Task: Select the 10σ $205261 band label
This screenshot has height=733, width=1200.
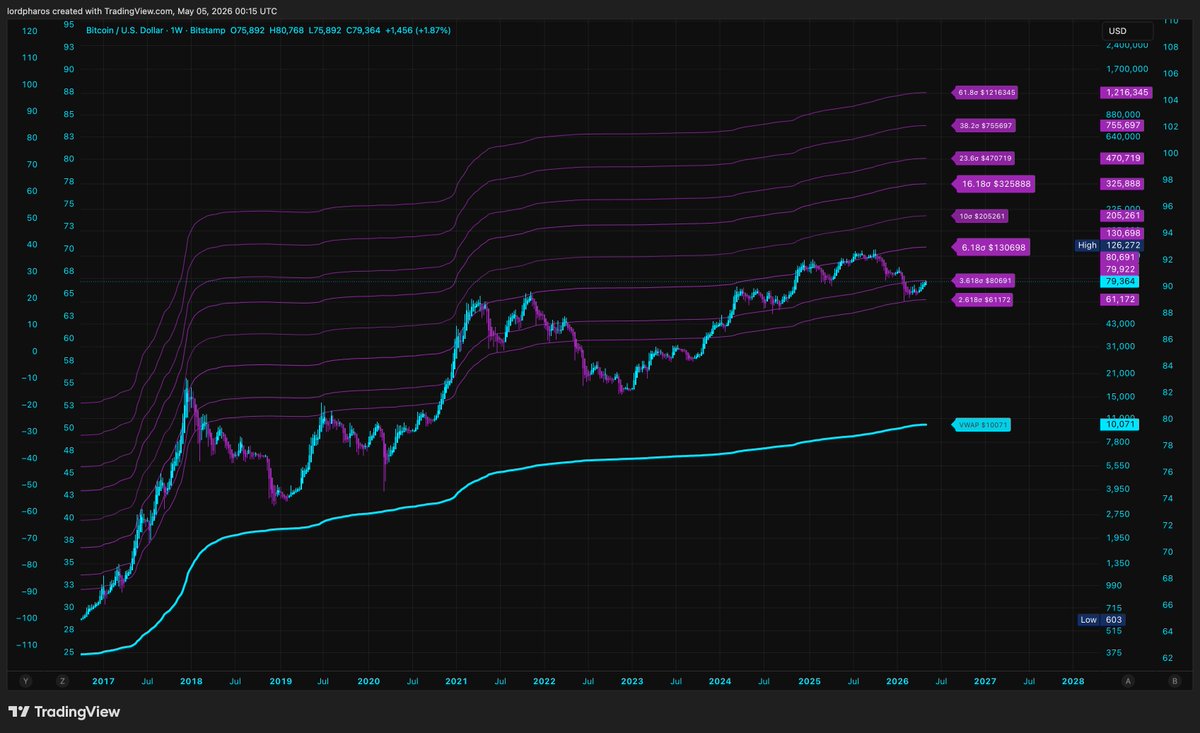Action: (980, 216)
